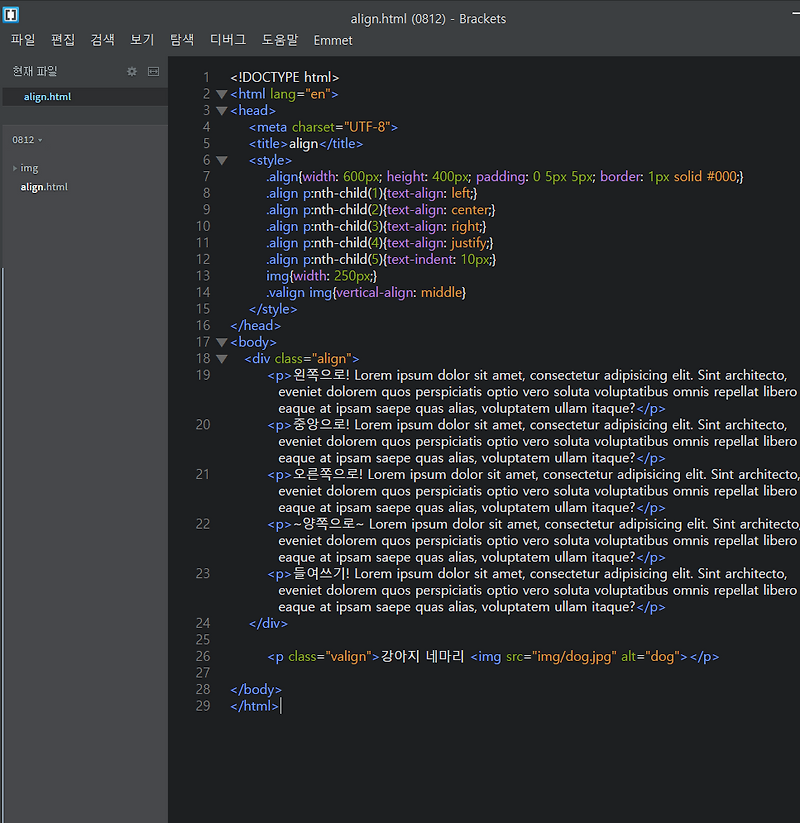Collapse the html tag on line 2

[x=221, y=94]
